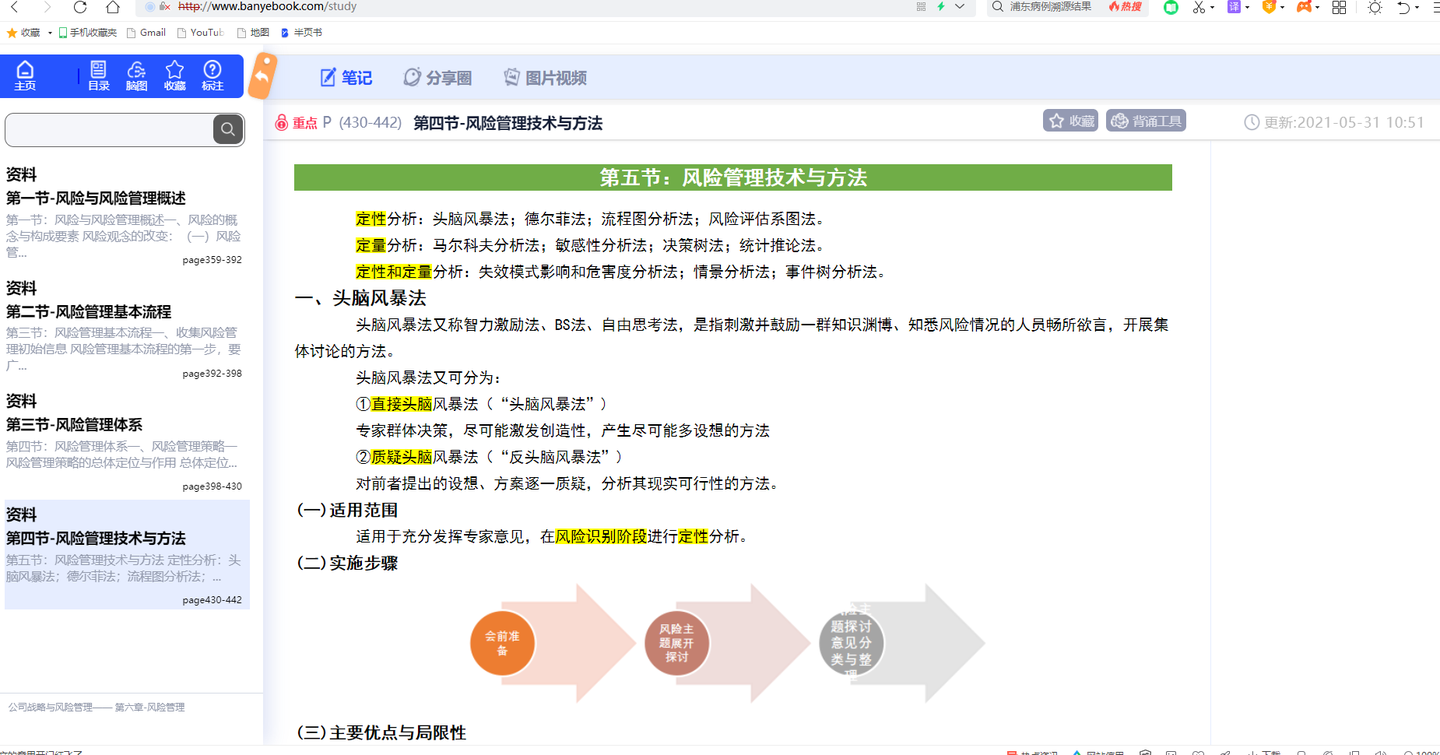Click the purple translate icon in browser toolbar
The height and width of the screenshot is (755, 1440).
coord(1234,8)
